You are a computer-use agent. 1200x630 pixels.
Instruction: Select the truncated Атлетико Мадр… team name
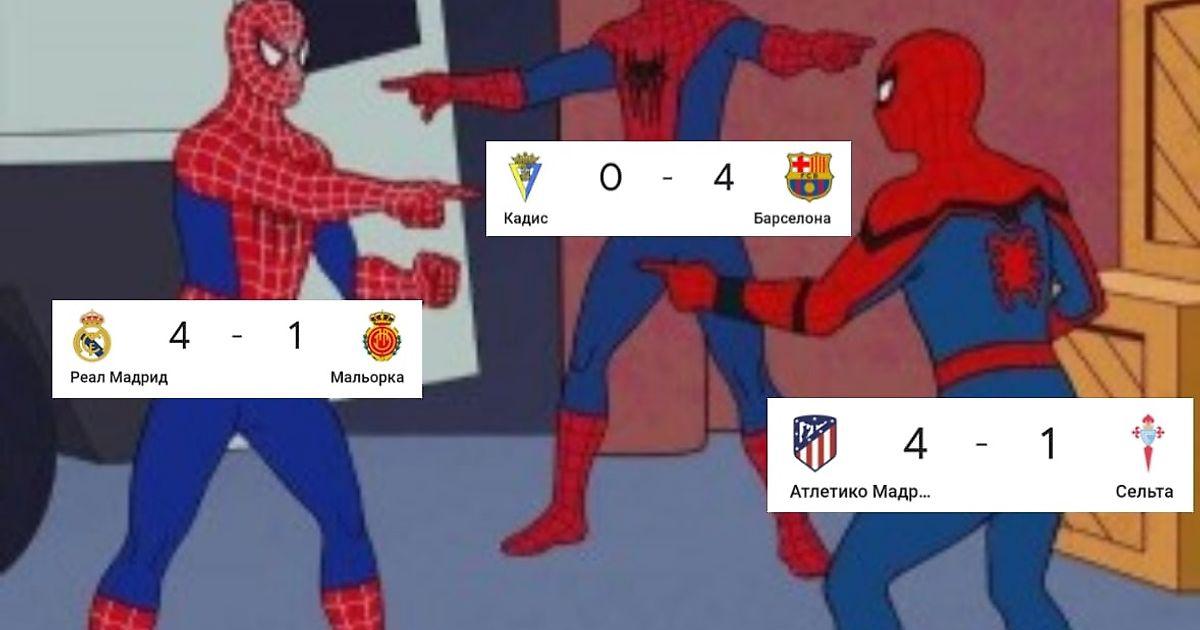860,492
